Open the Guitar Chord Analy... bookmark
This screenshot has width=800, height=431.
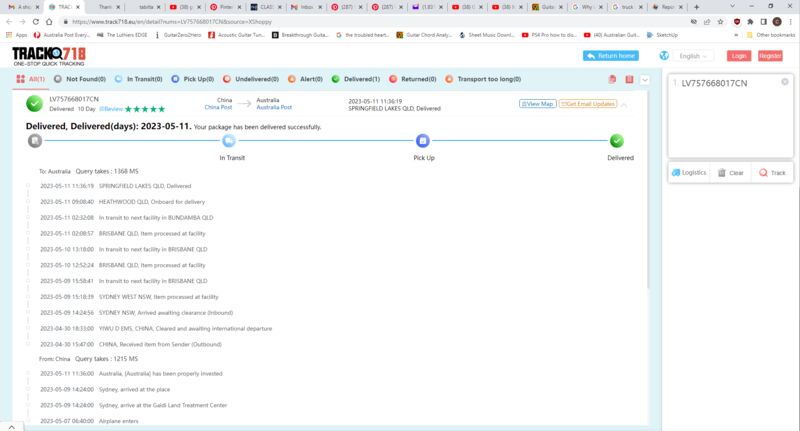(424, 35)
